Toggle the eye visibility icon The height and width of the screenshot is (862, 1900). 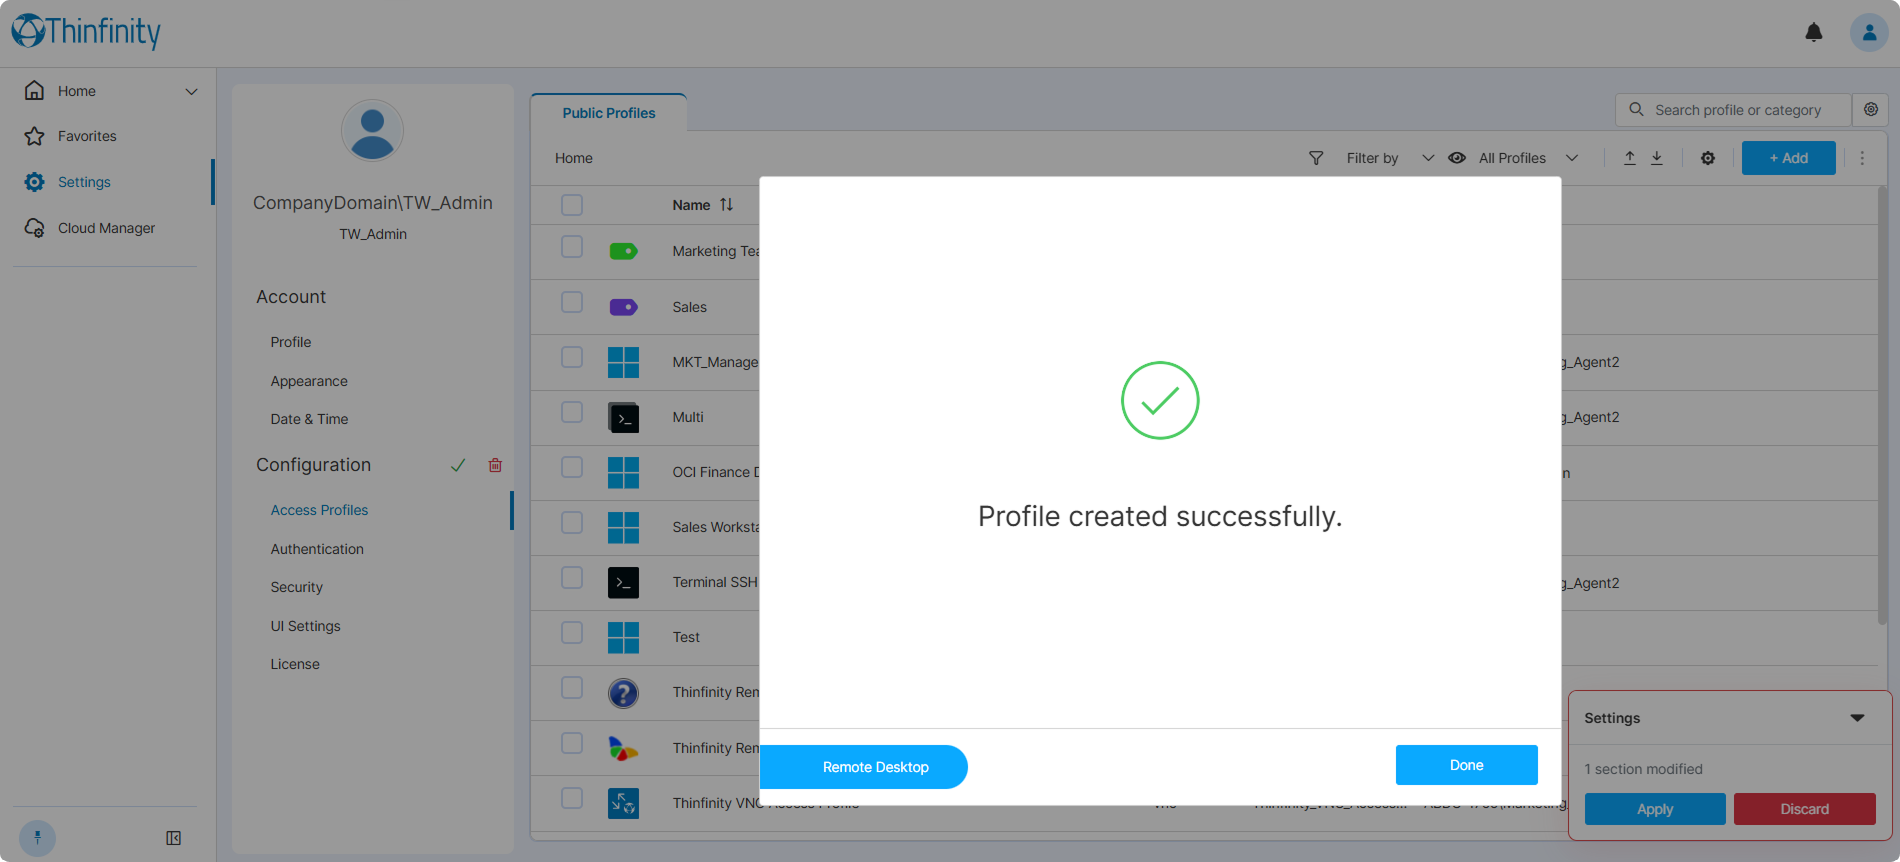[1457, 158]
